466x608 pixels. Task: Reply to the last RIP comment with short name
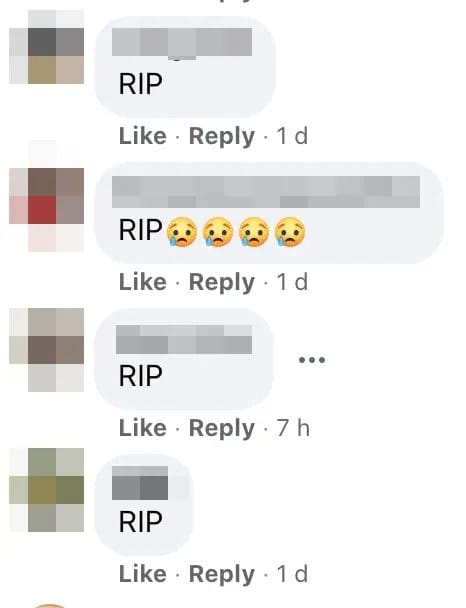tap(222, 575)
